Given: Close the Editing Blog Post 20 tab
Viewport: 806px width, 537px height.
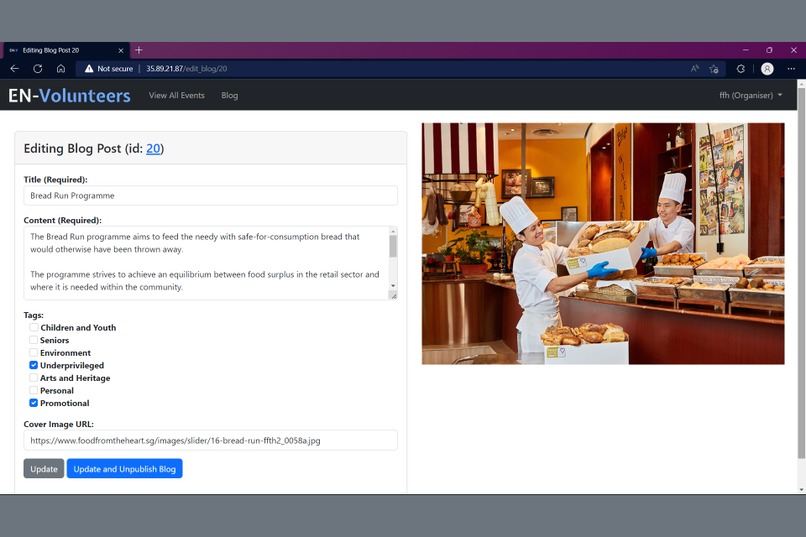Looking at the screenshot, I should coord(121,50).
